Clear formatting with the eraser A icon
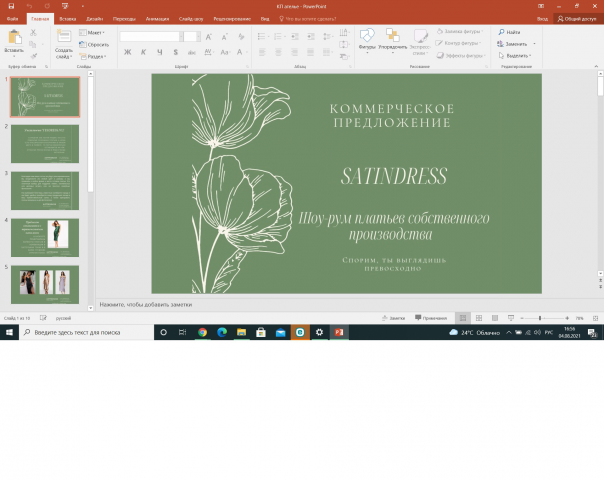 pos(241,37)
